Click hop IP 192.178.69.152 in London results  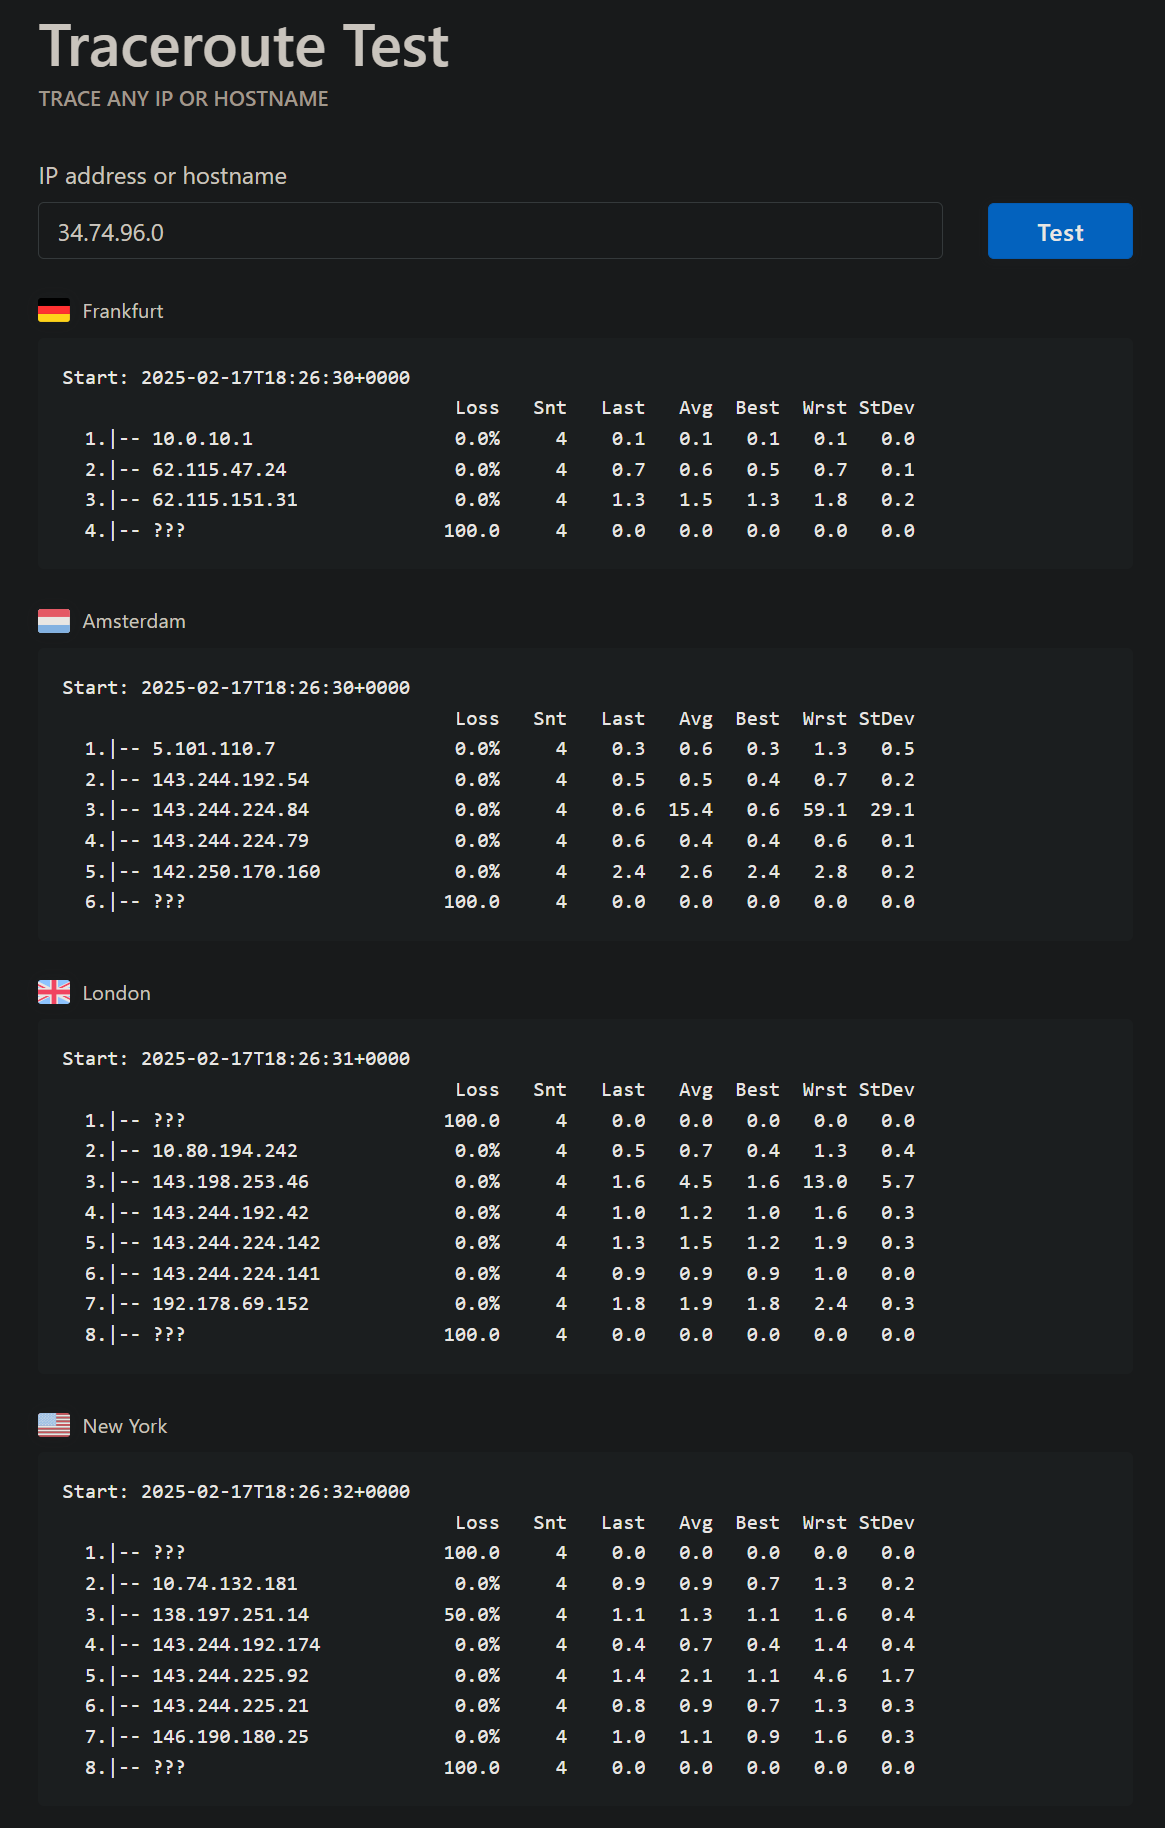pyautogui.click(x=231, y=1304)
